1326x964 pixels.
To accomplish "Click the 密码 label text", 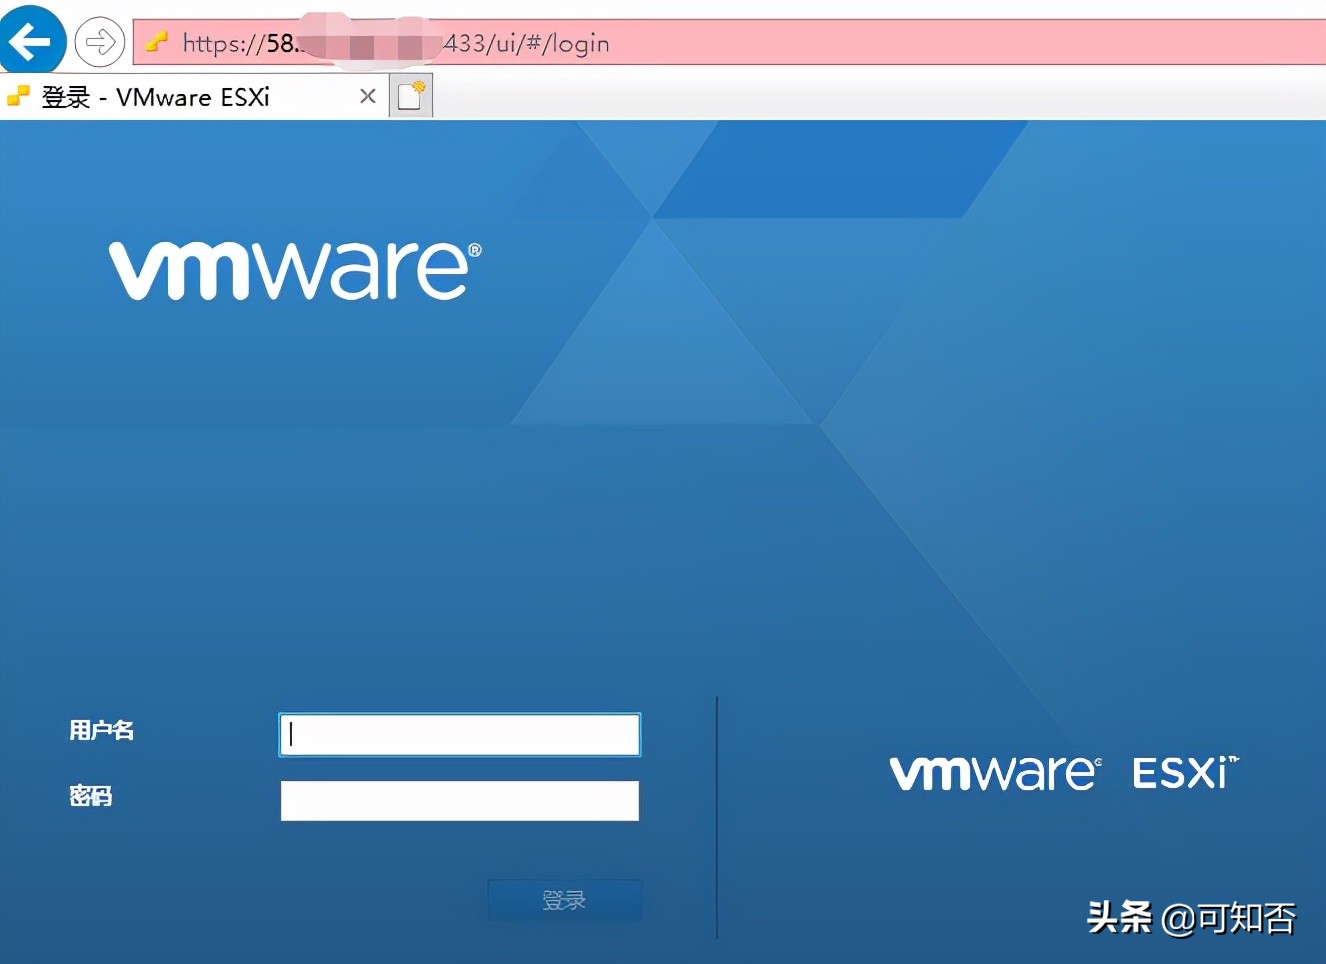I will point(90,796).
